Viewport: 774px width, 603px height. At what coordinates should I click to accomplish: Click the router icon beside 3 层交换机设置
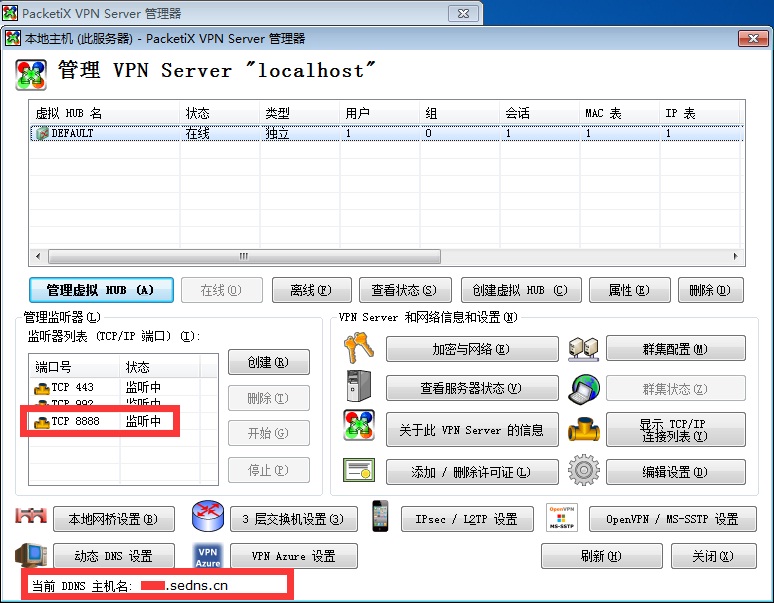[x=208, y=516]
